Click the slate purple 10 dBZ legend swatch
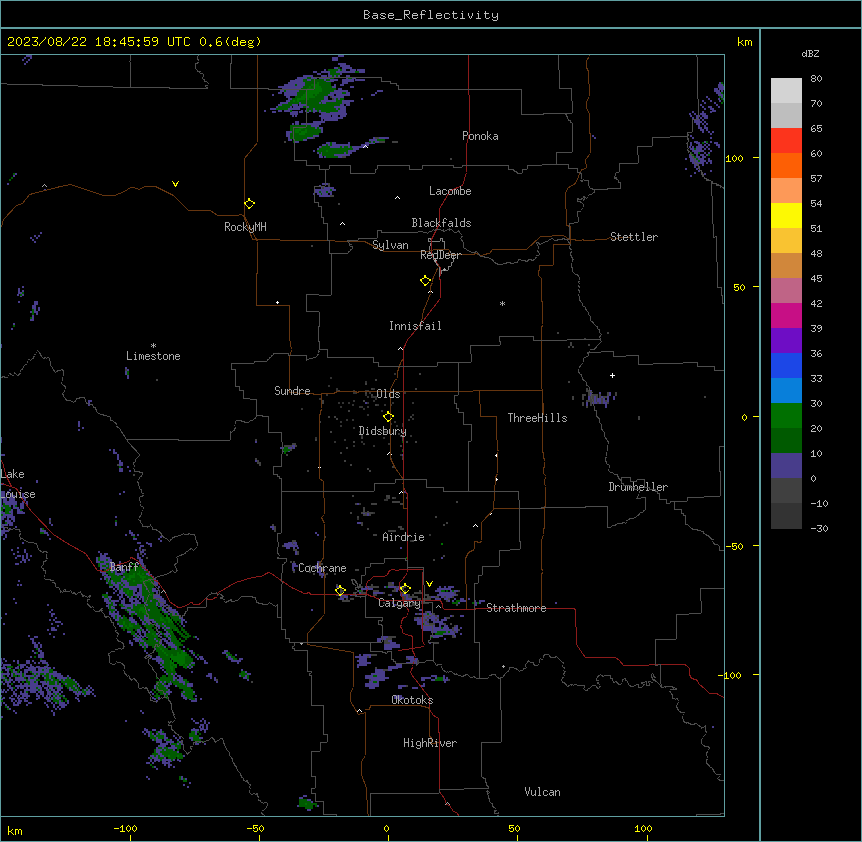Screen dimensions: 862x842 [x=786, y=466]
